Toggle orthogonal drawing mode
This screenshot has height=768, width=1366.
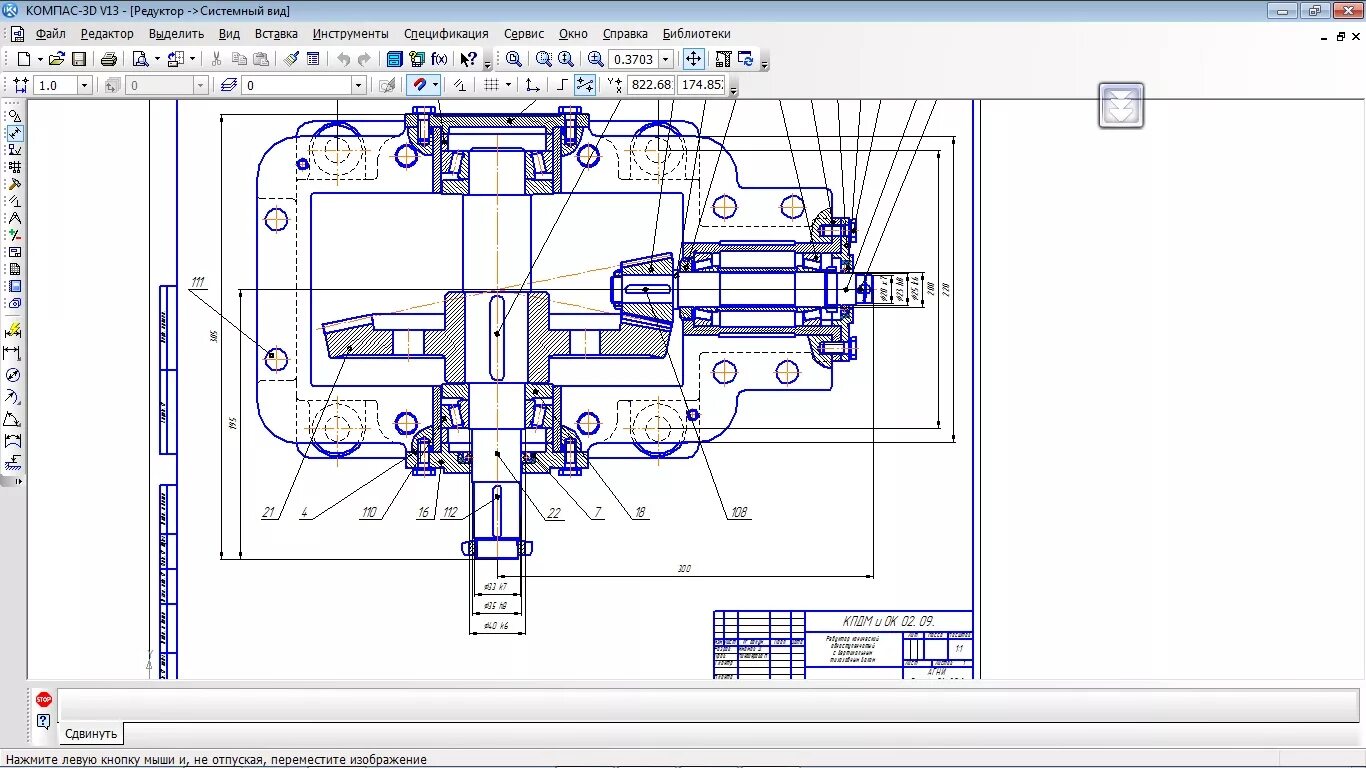[563, 85]
